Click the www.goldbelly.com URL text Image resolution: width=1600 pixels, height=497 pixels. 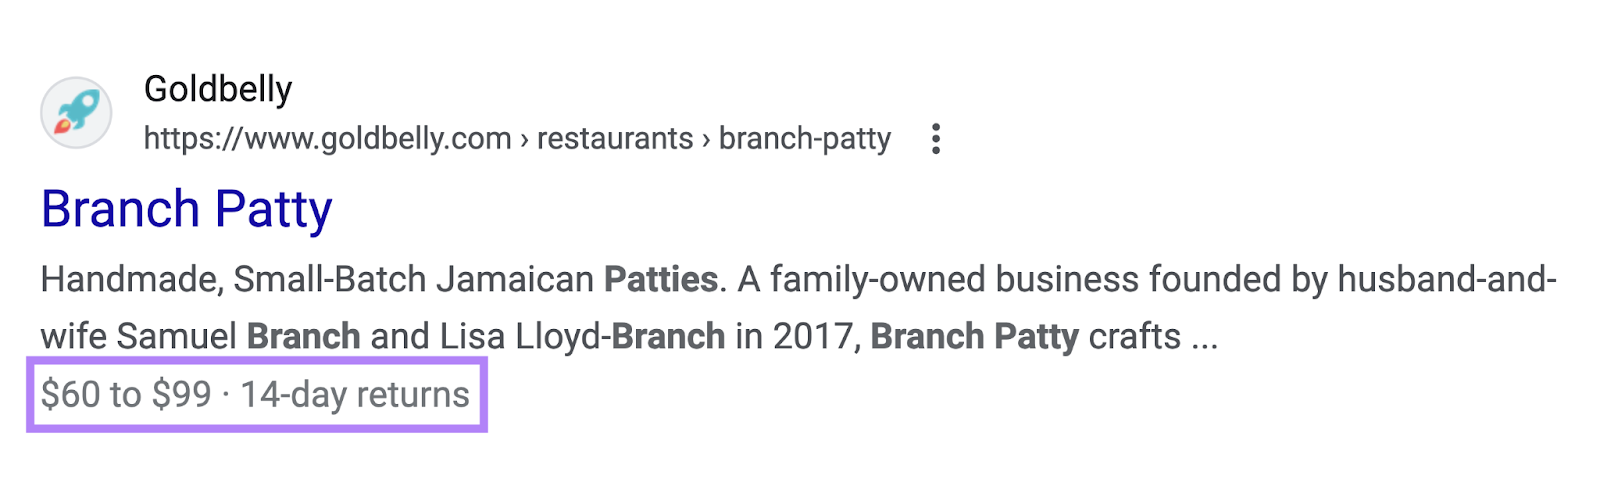click(328, 138)
